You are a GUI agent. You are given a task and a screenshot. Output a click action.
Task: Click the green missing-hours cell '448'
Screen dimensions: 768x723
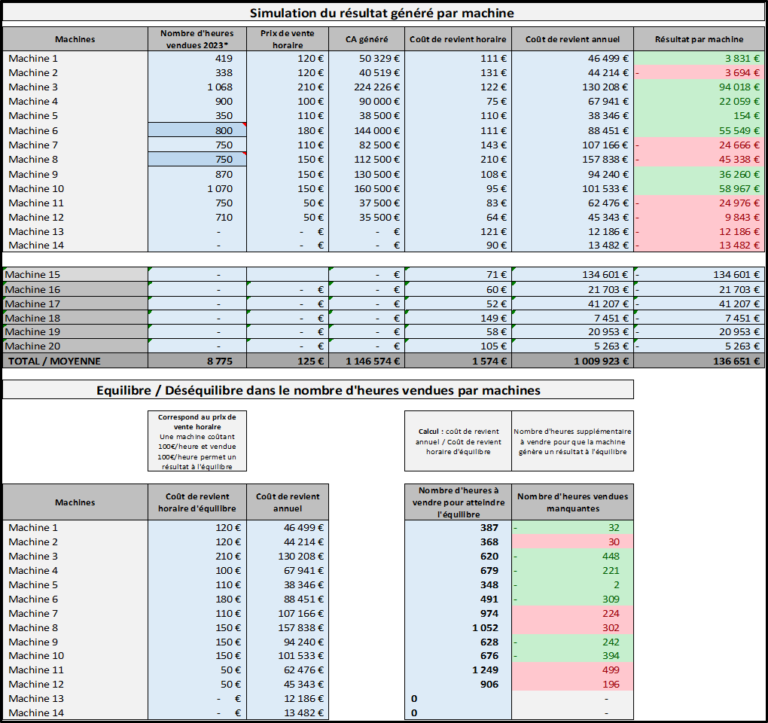(572, 556)
